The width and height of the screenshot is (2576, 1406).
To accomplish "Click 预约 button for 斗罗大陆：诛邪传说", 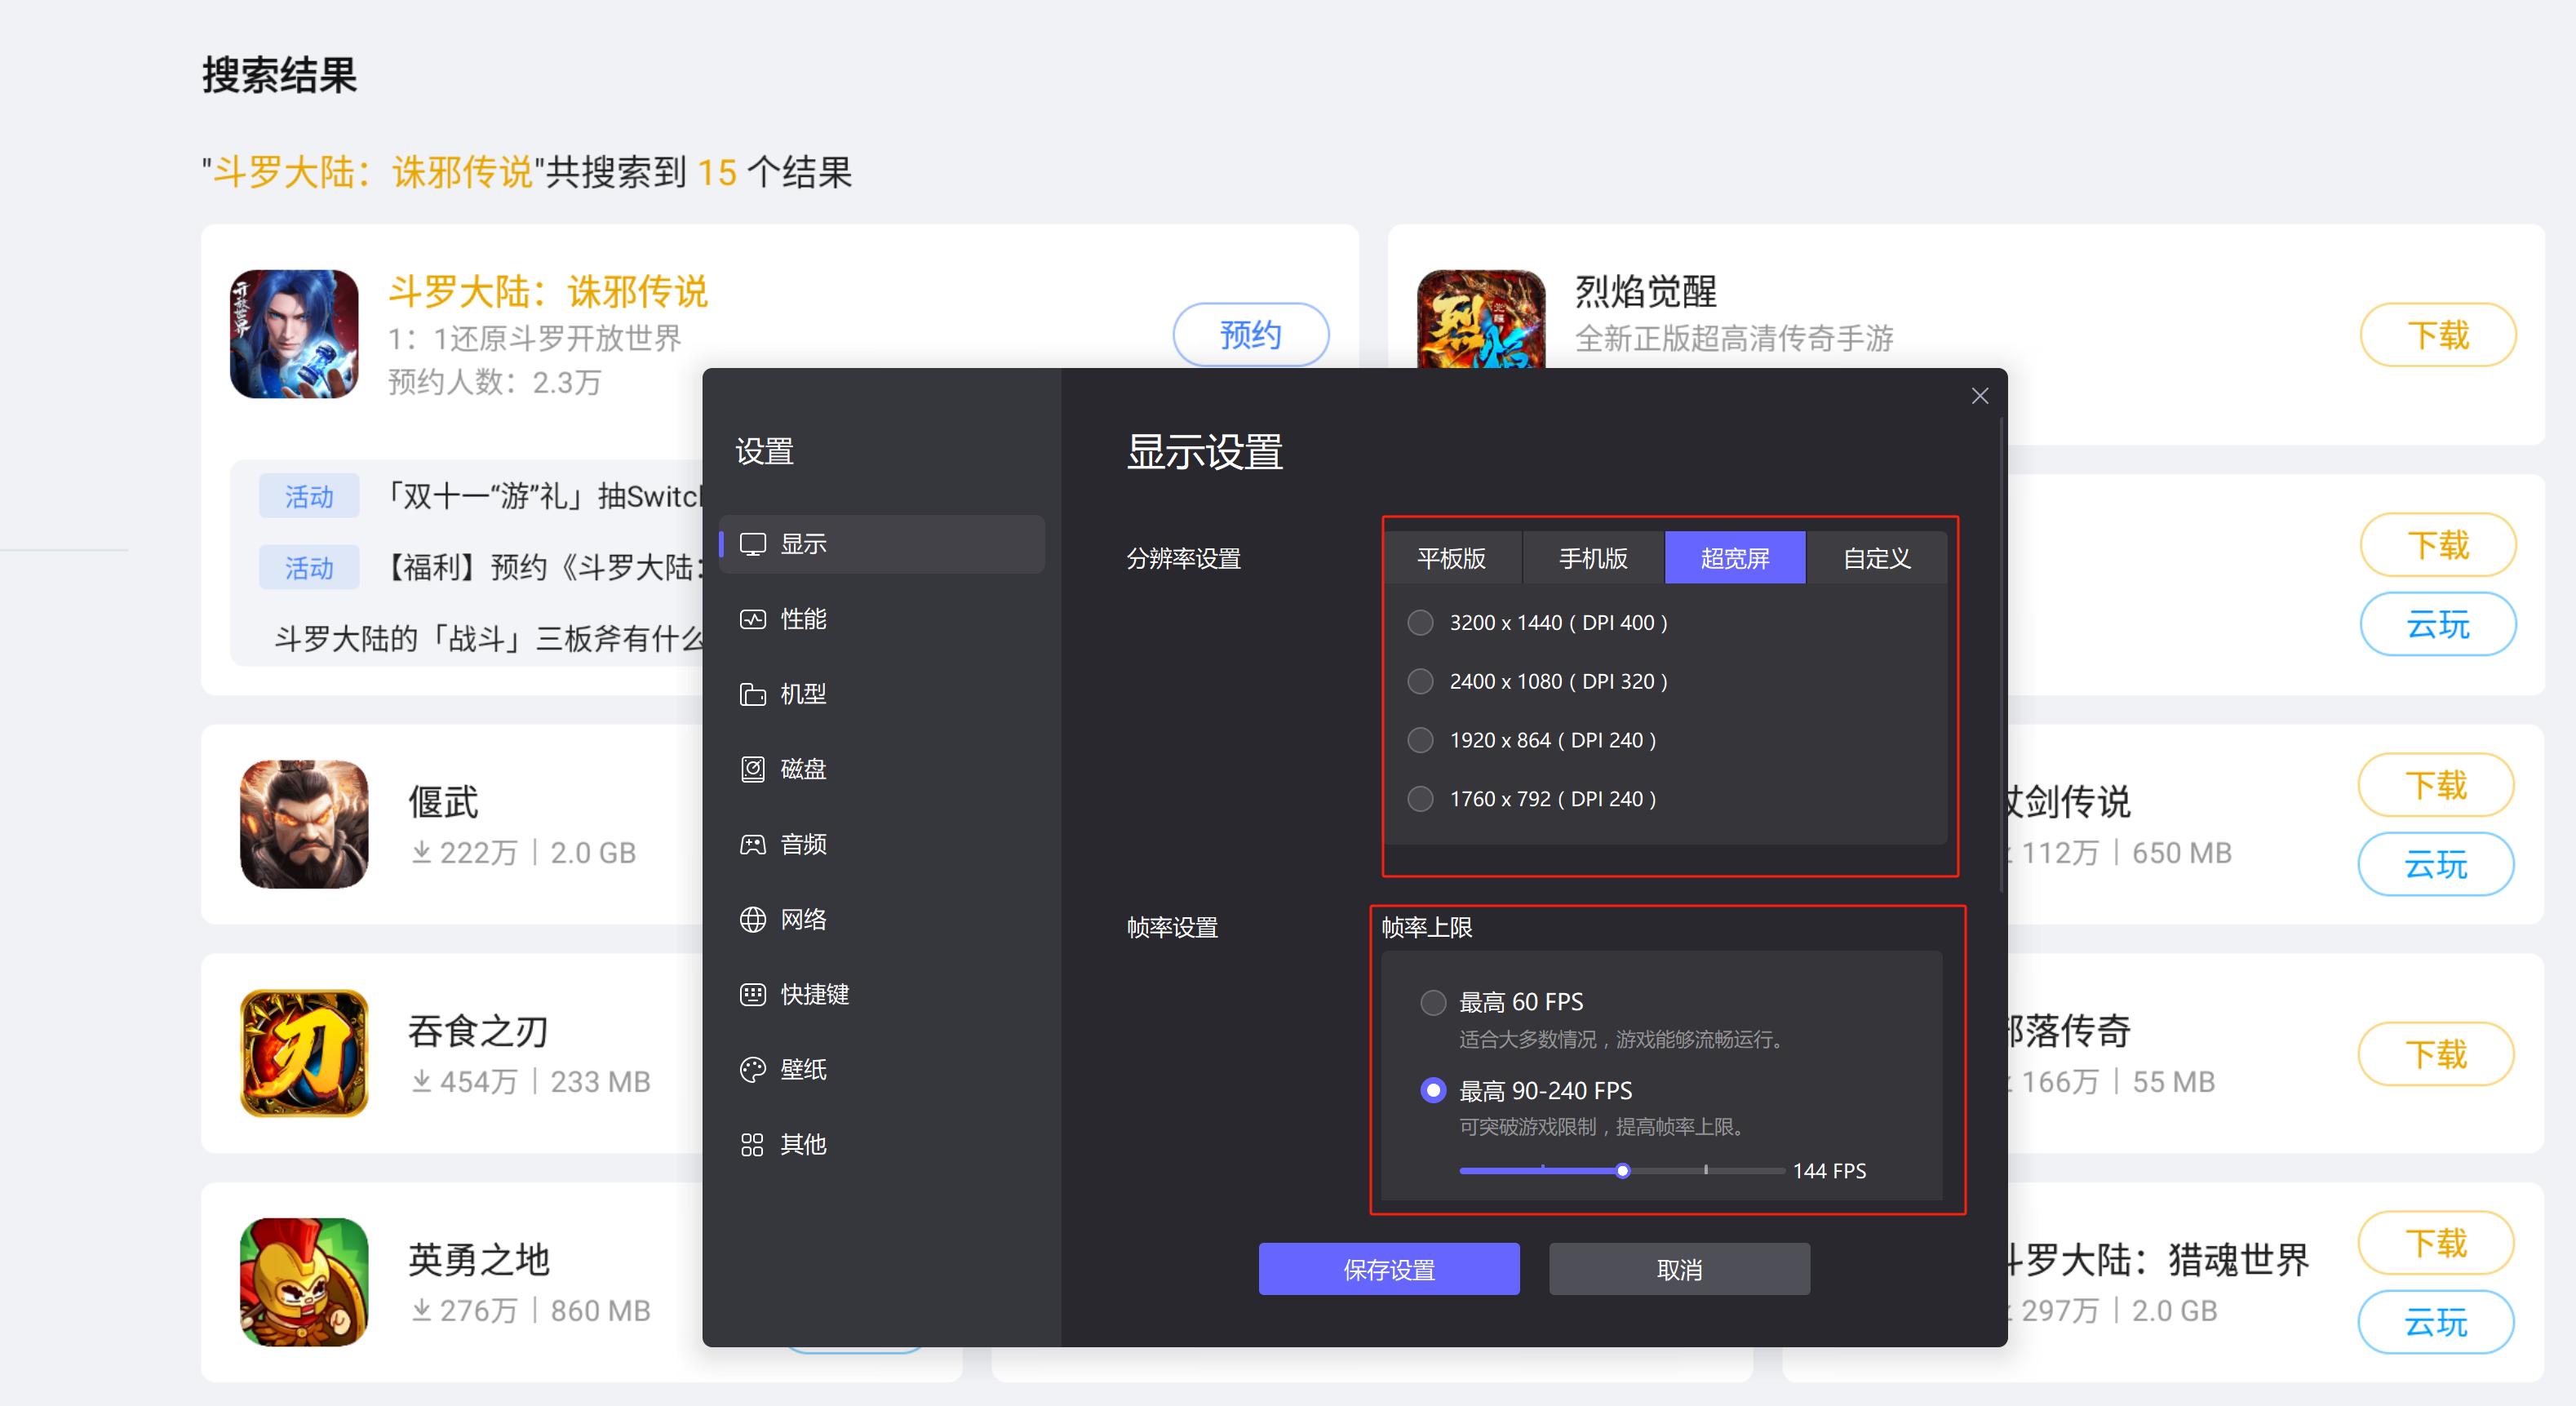I will [1250, 334].
